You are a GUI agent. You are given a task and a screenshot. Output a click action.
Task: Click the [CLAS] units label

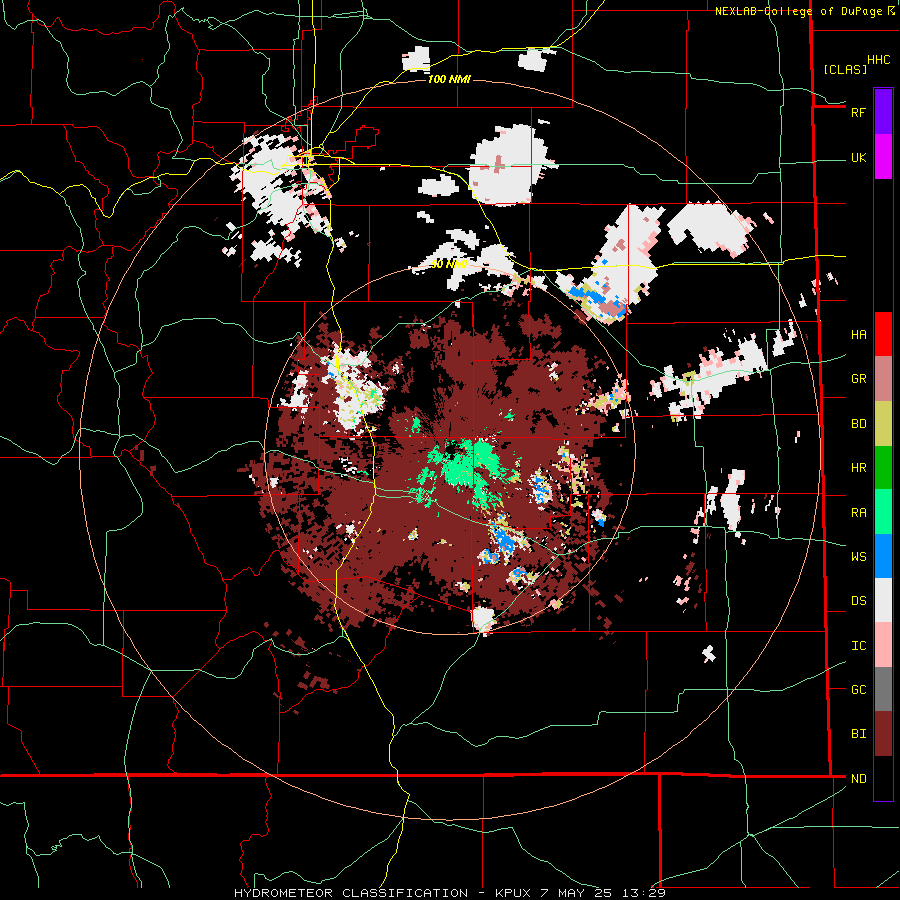pos(845,69)
